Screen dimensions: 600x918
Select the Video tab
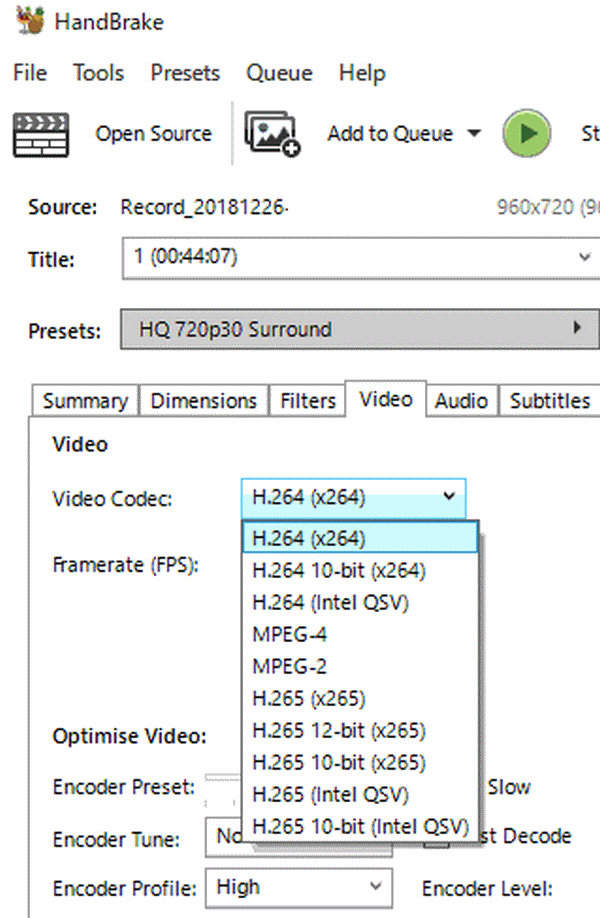click(386, 399)
